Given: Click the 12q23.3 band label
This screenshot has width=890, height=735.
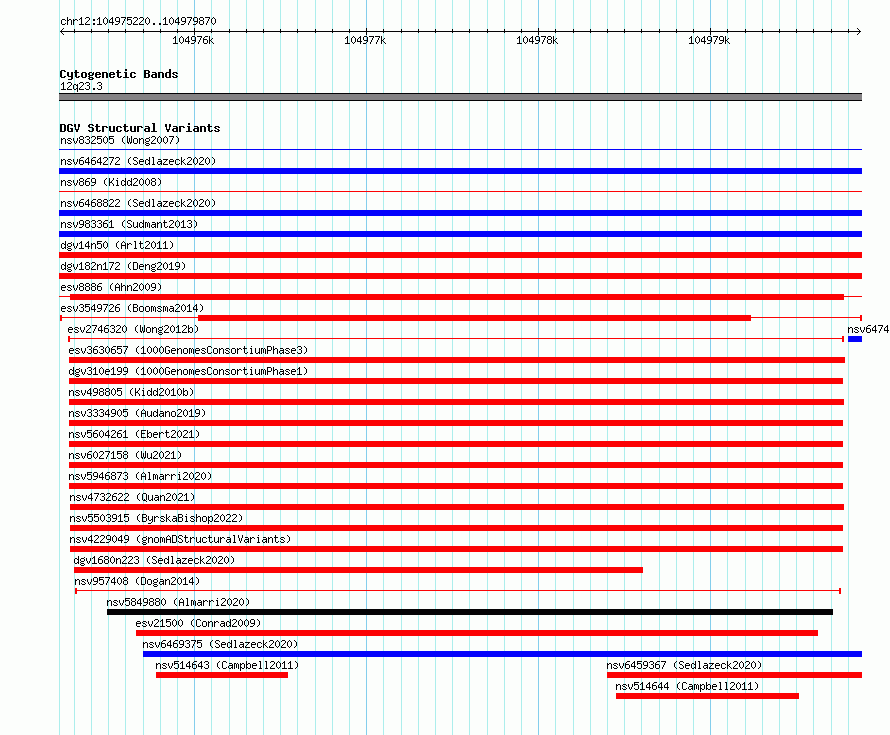Looking at the screenshot, I should click(81, 86).
